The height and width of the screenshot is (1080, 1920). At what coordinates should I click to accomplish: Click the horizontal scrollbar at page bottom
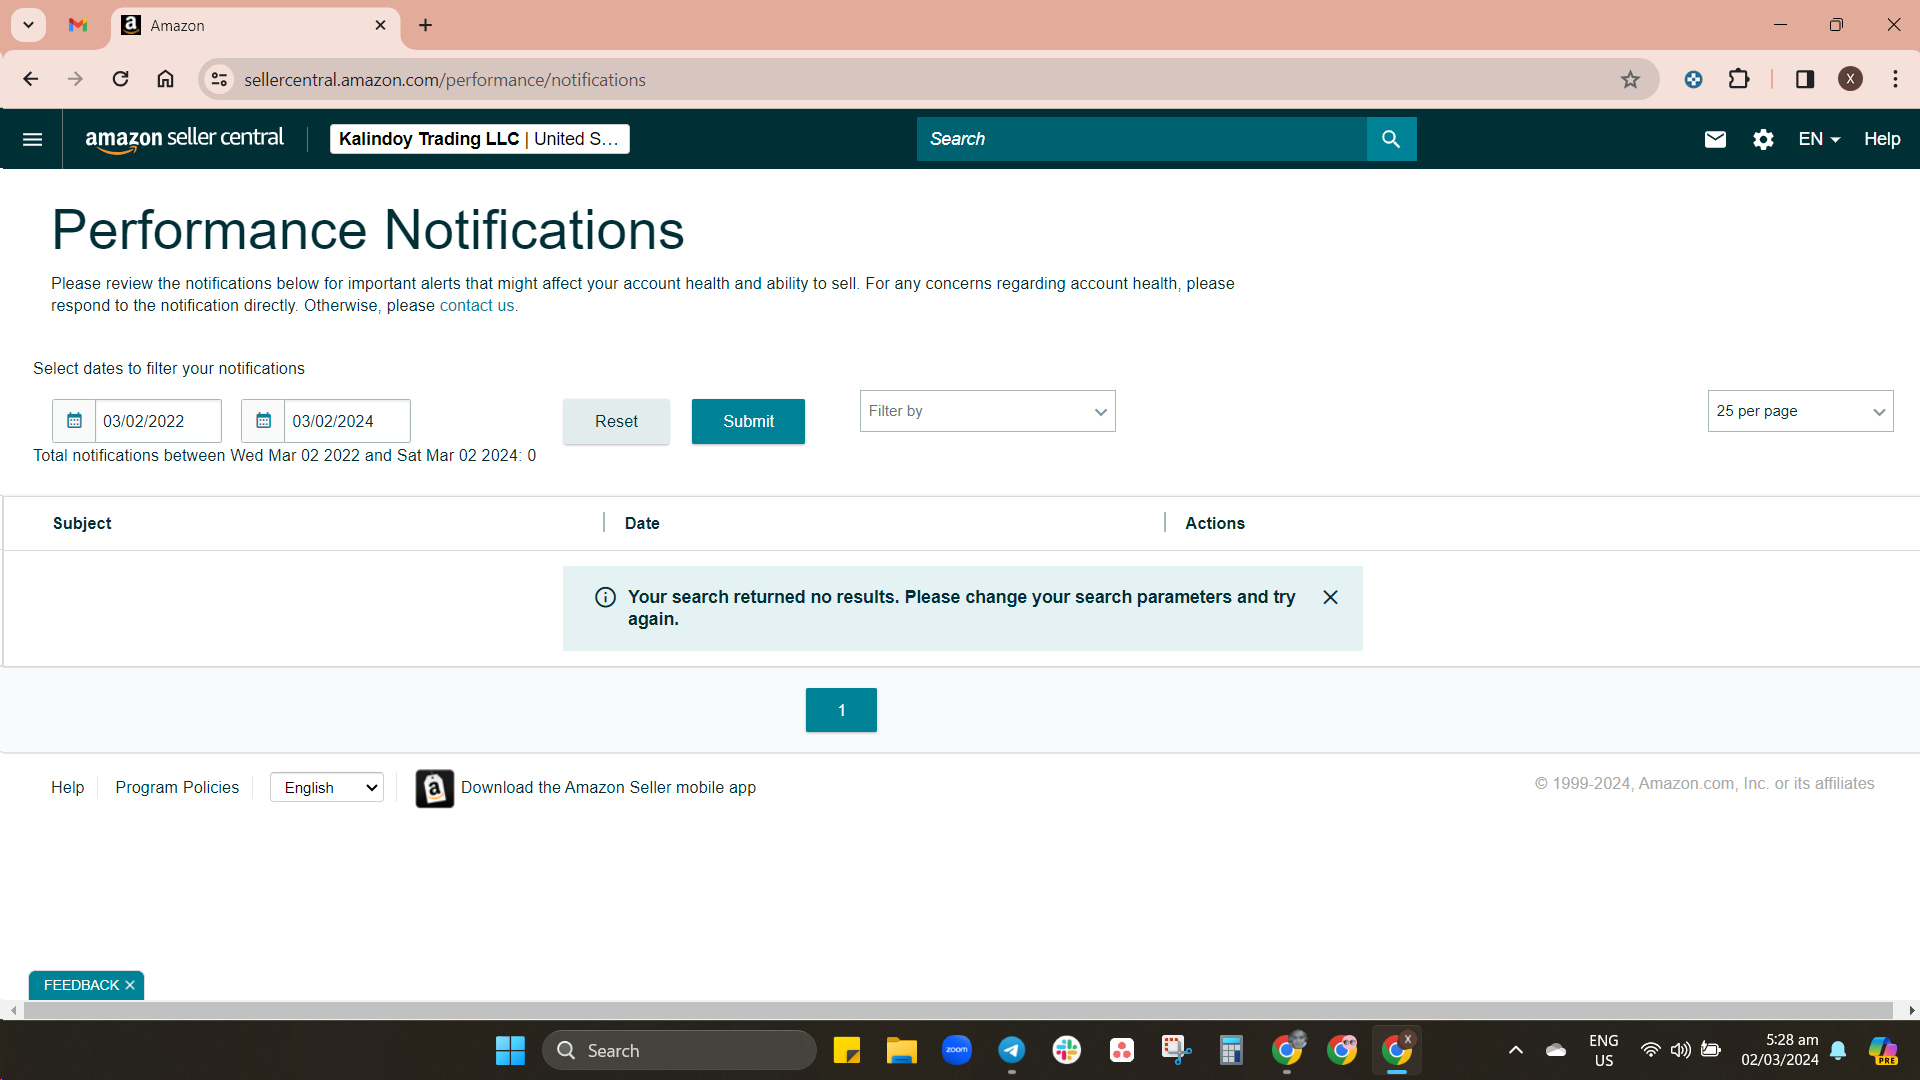click(958, 1011)
